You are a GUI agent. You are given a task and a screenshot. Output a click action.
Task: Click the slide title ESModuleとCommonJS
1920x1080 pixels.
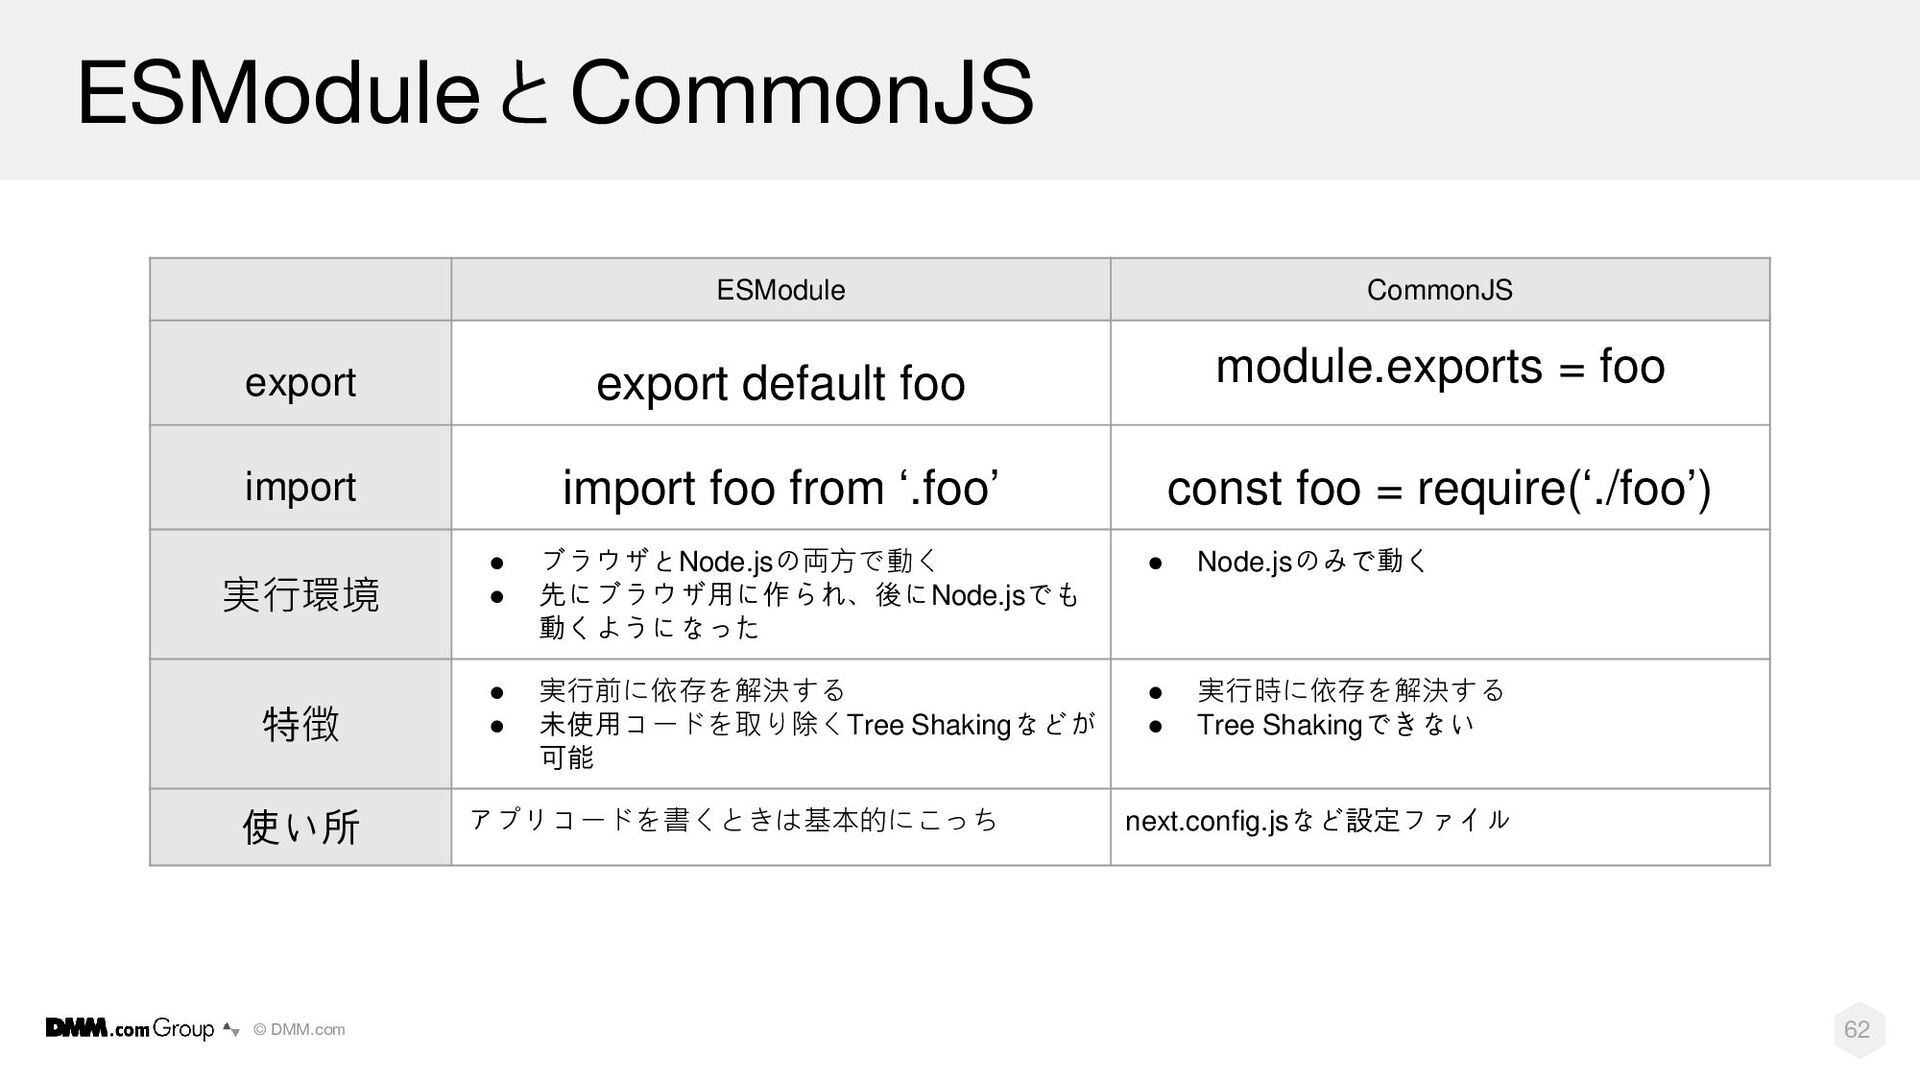click(x=555, y=93)
